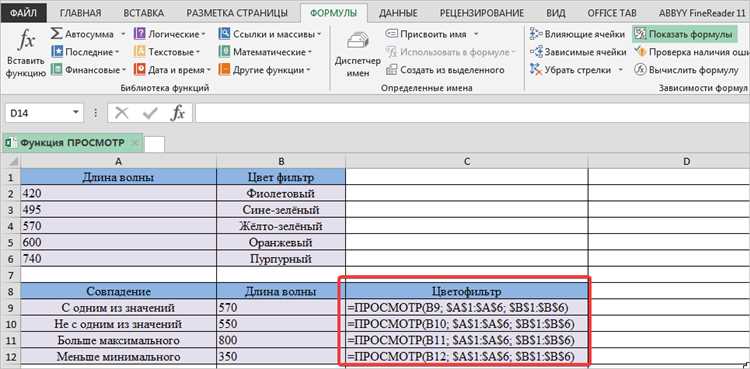Click the formula bar fx icon
Image resolution: width=750 pixels, height=369 pixels.
pos(177,113)
